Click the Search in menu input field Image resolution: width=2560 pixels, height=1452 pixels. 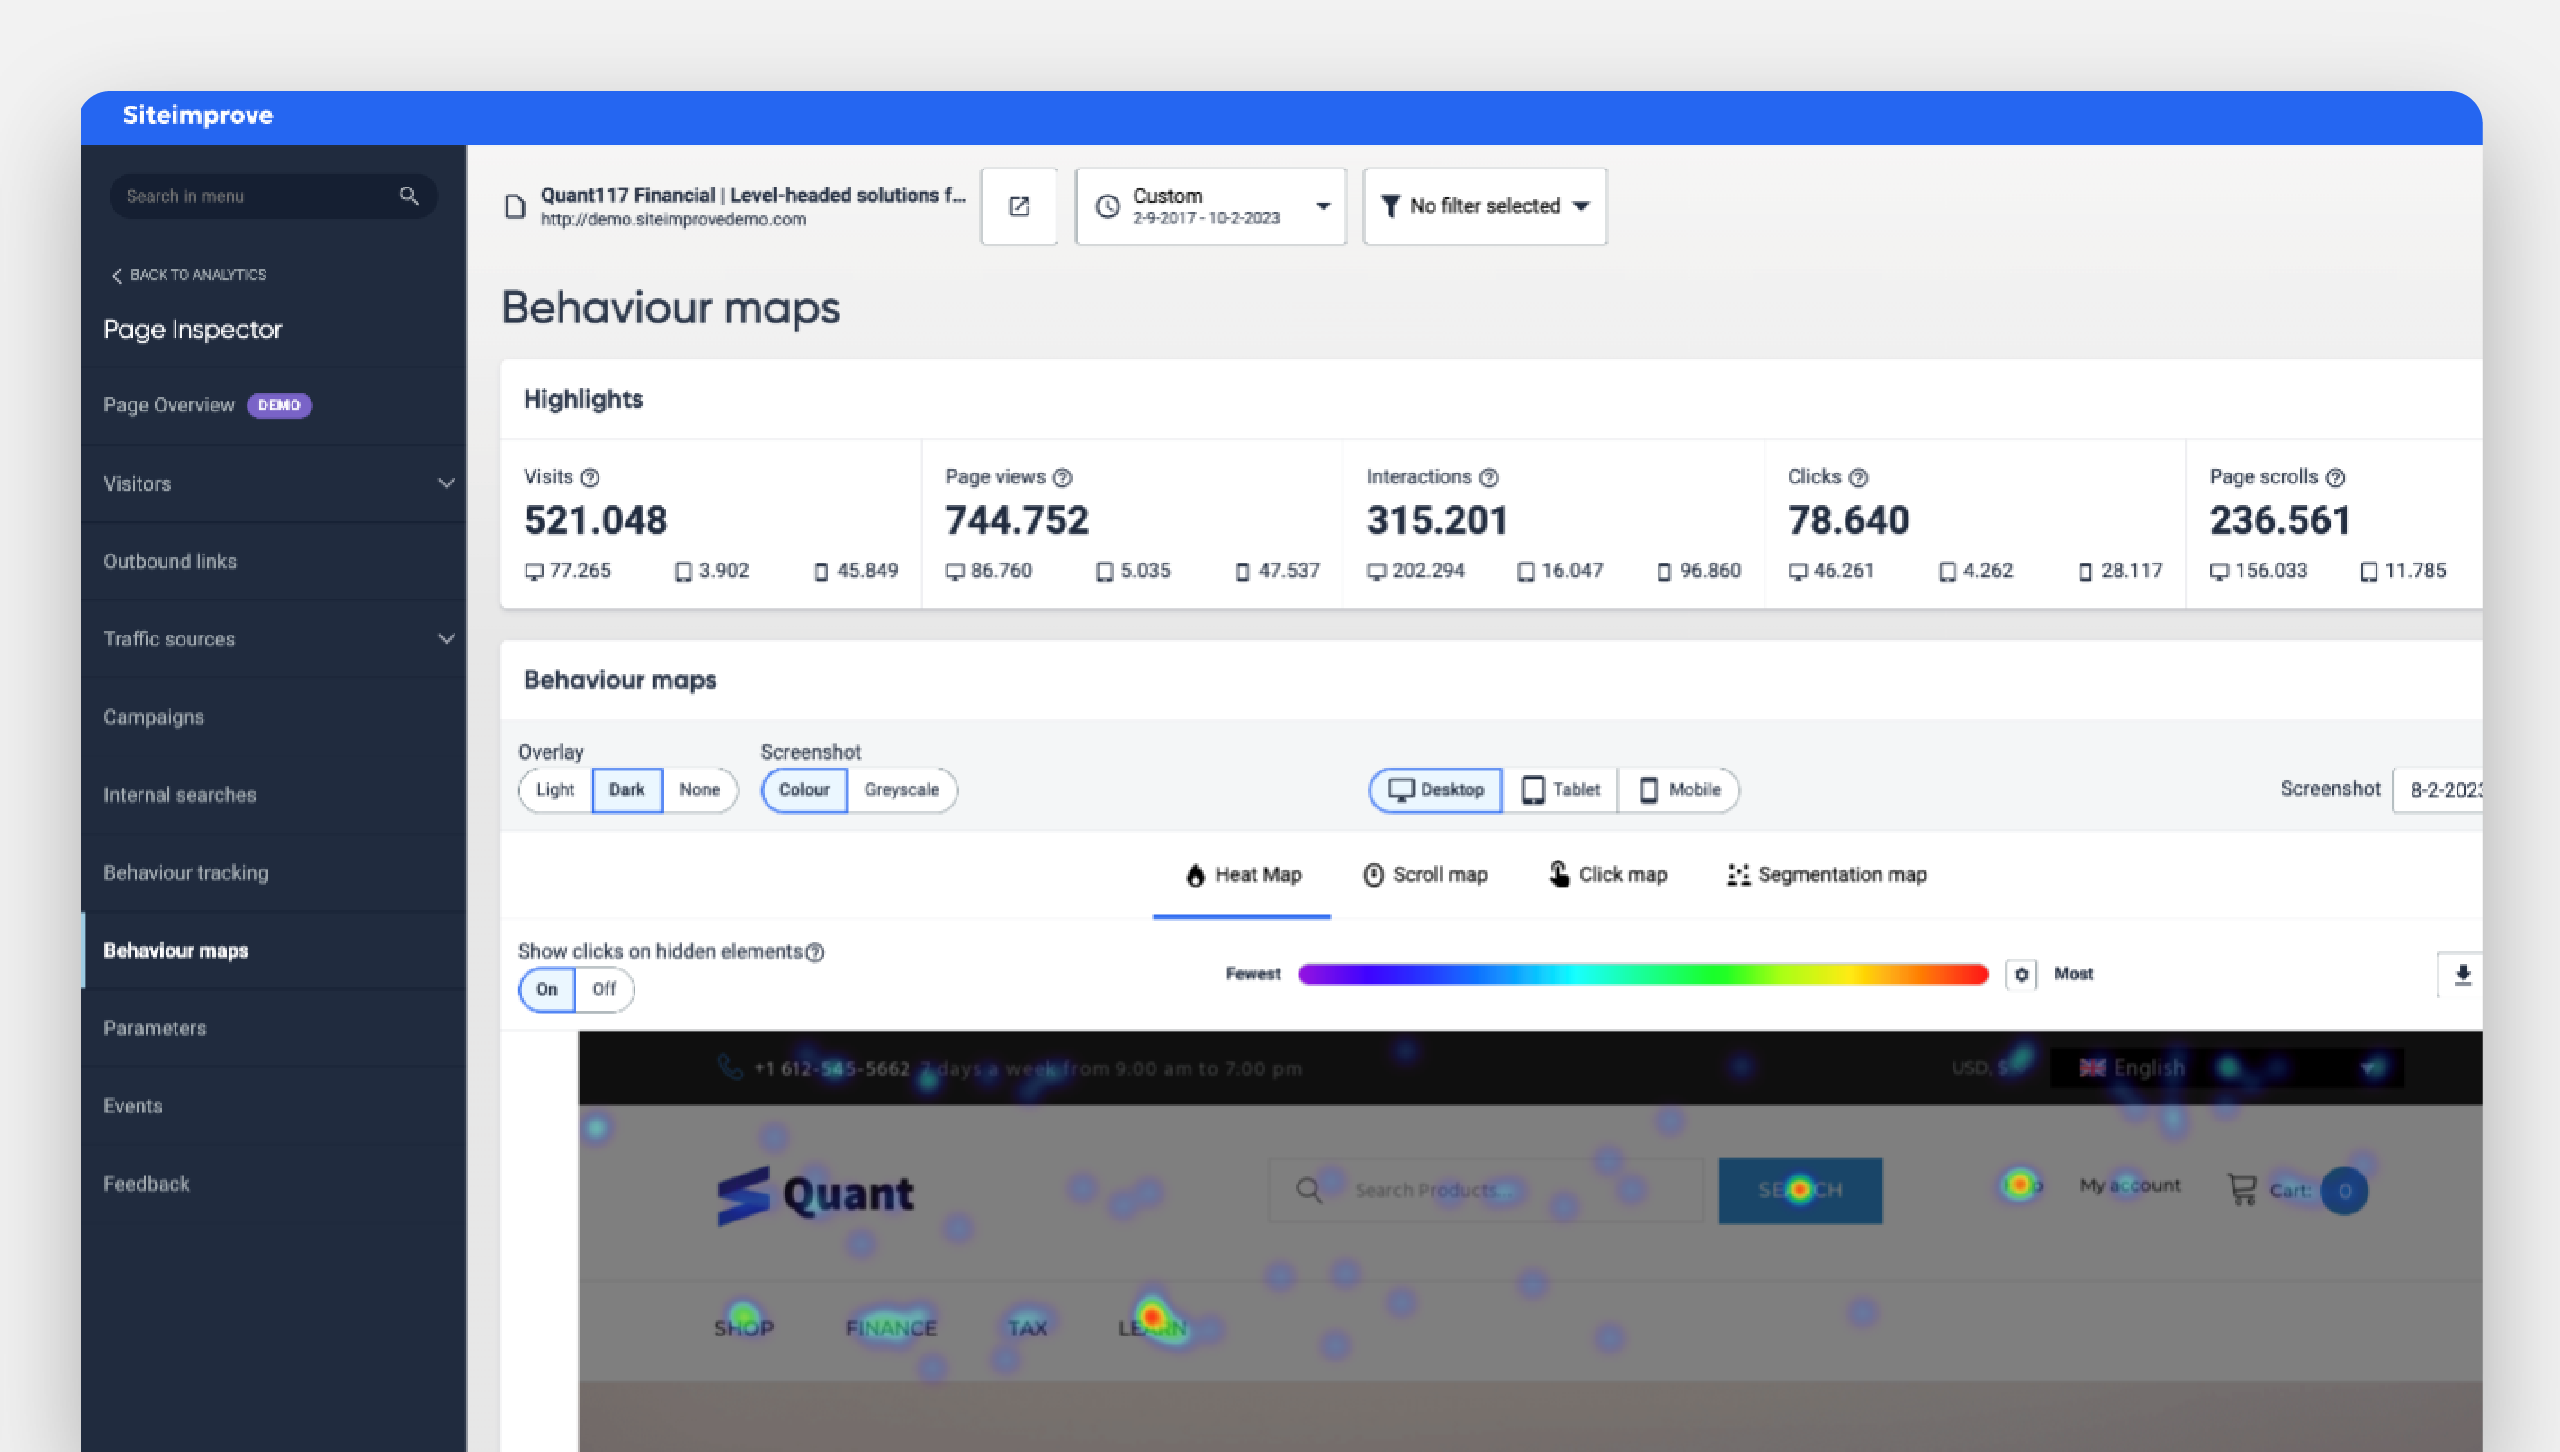point(250,195)
